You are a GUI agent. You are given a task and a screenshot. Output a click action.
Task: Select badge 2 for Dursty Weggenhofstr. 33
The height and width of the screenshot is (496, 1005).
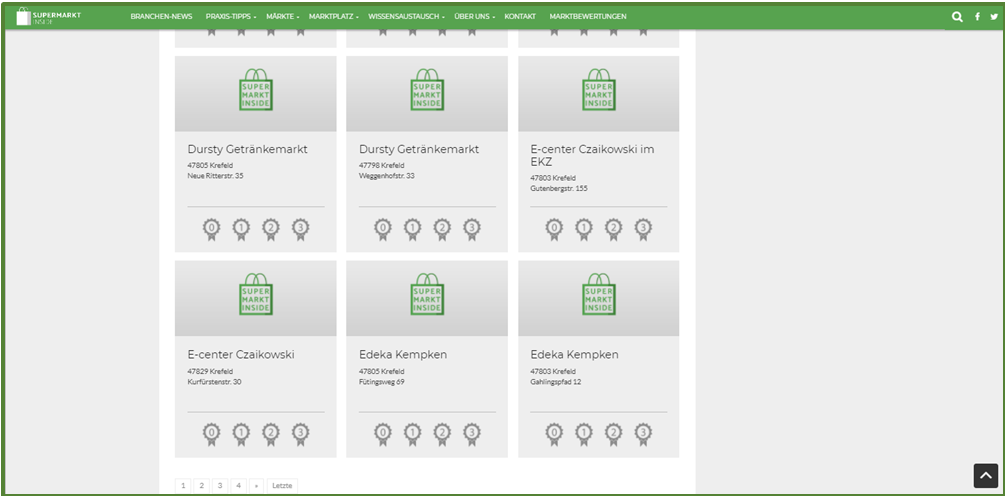coord(442,229)
